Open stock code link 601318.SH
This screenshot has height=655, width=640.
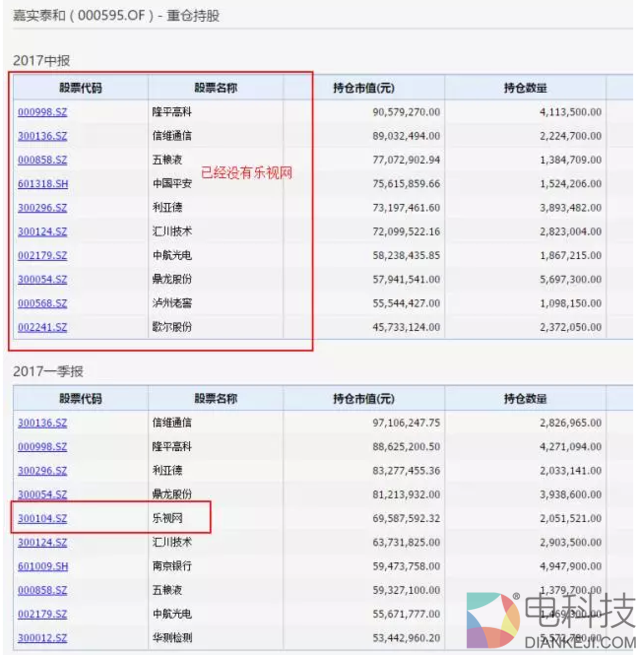(43, 184)
